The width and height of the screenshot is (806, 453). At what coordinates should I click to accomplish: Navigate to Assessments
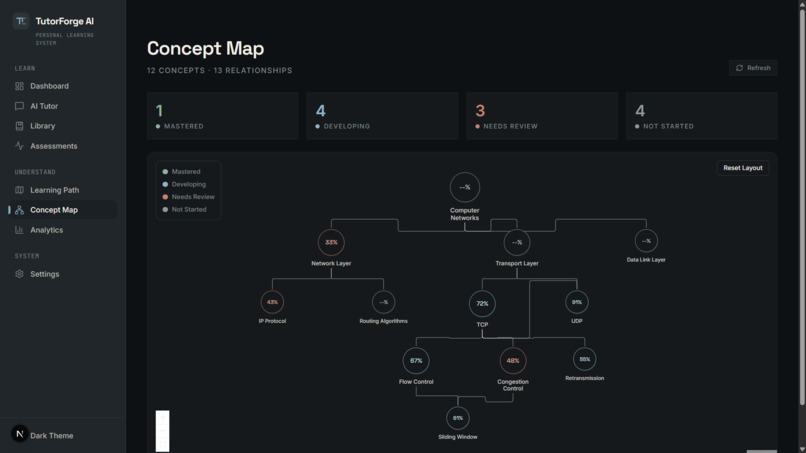pyautogui.click(x=54, y=146)
